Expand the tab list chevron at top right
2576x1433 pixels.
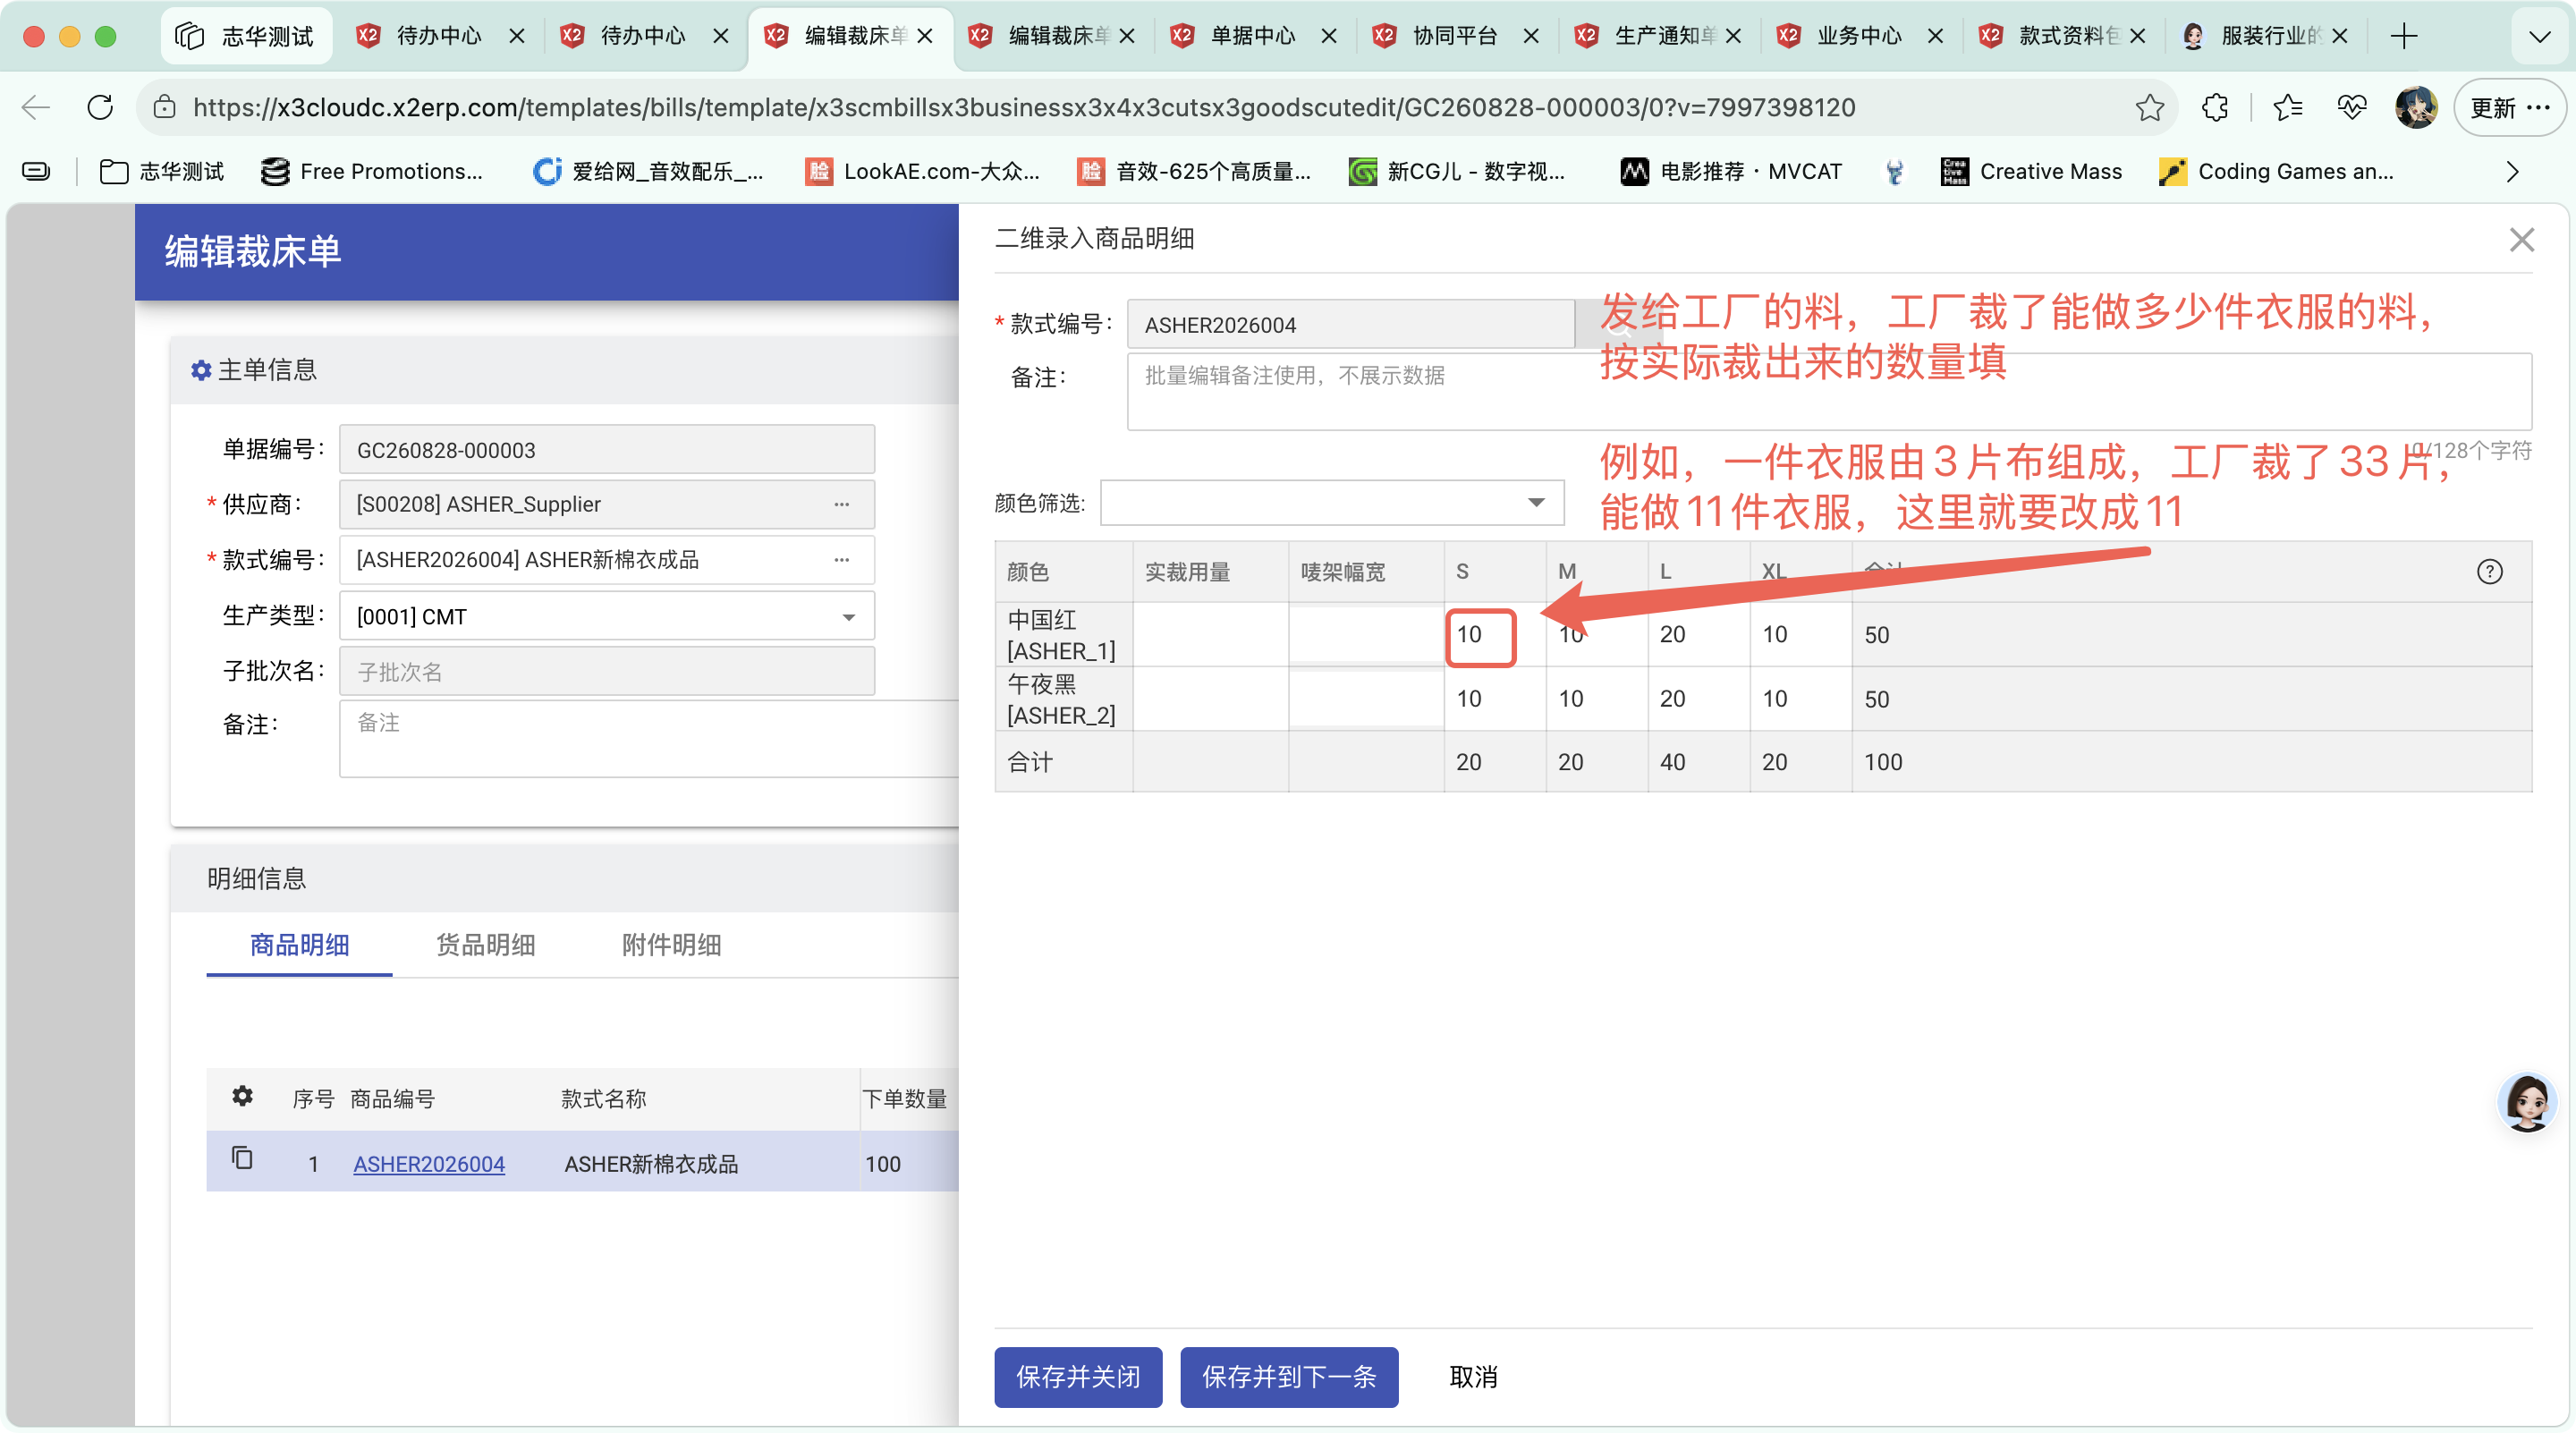coord(2539,36)
